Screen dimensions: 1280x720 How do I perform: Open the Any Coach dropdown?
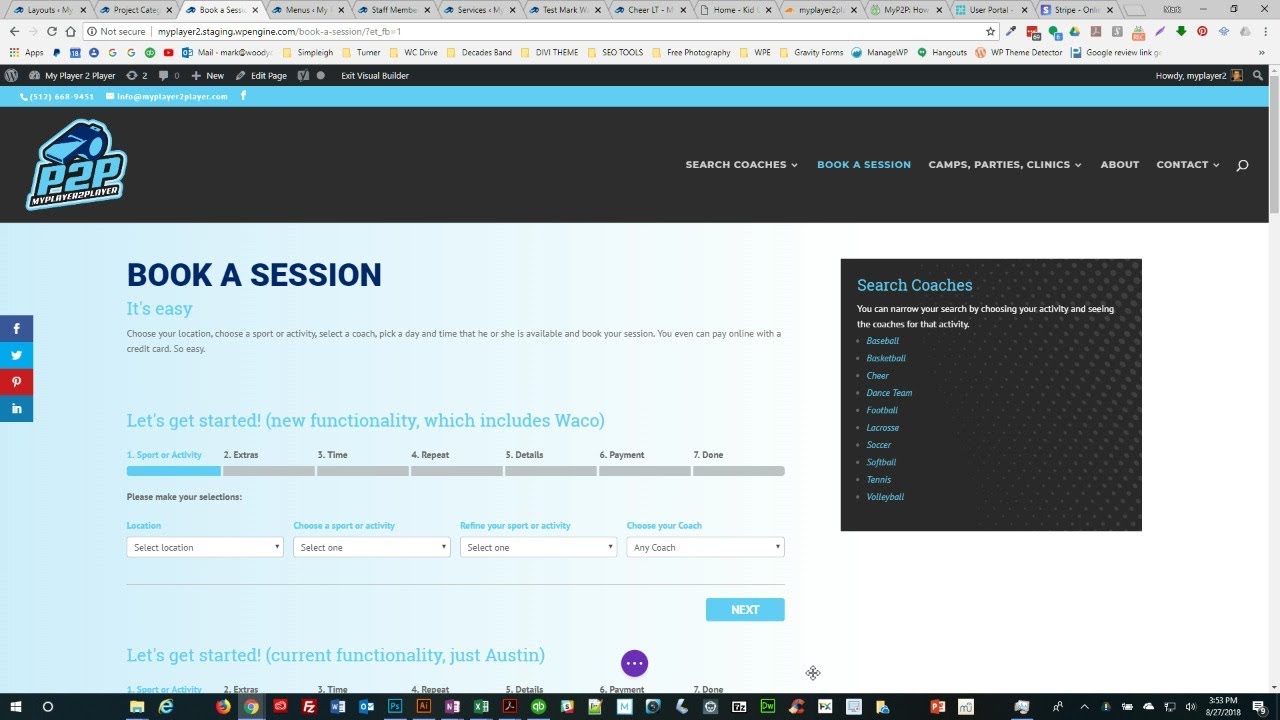[705, 547]
